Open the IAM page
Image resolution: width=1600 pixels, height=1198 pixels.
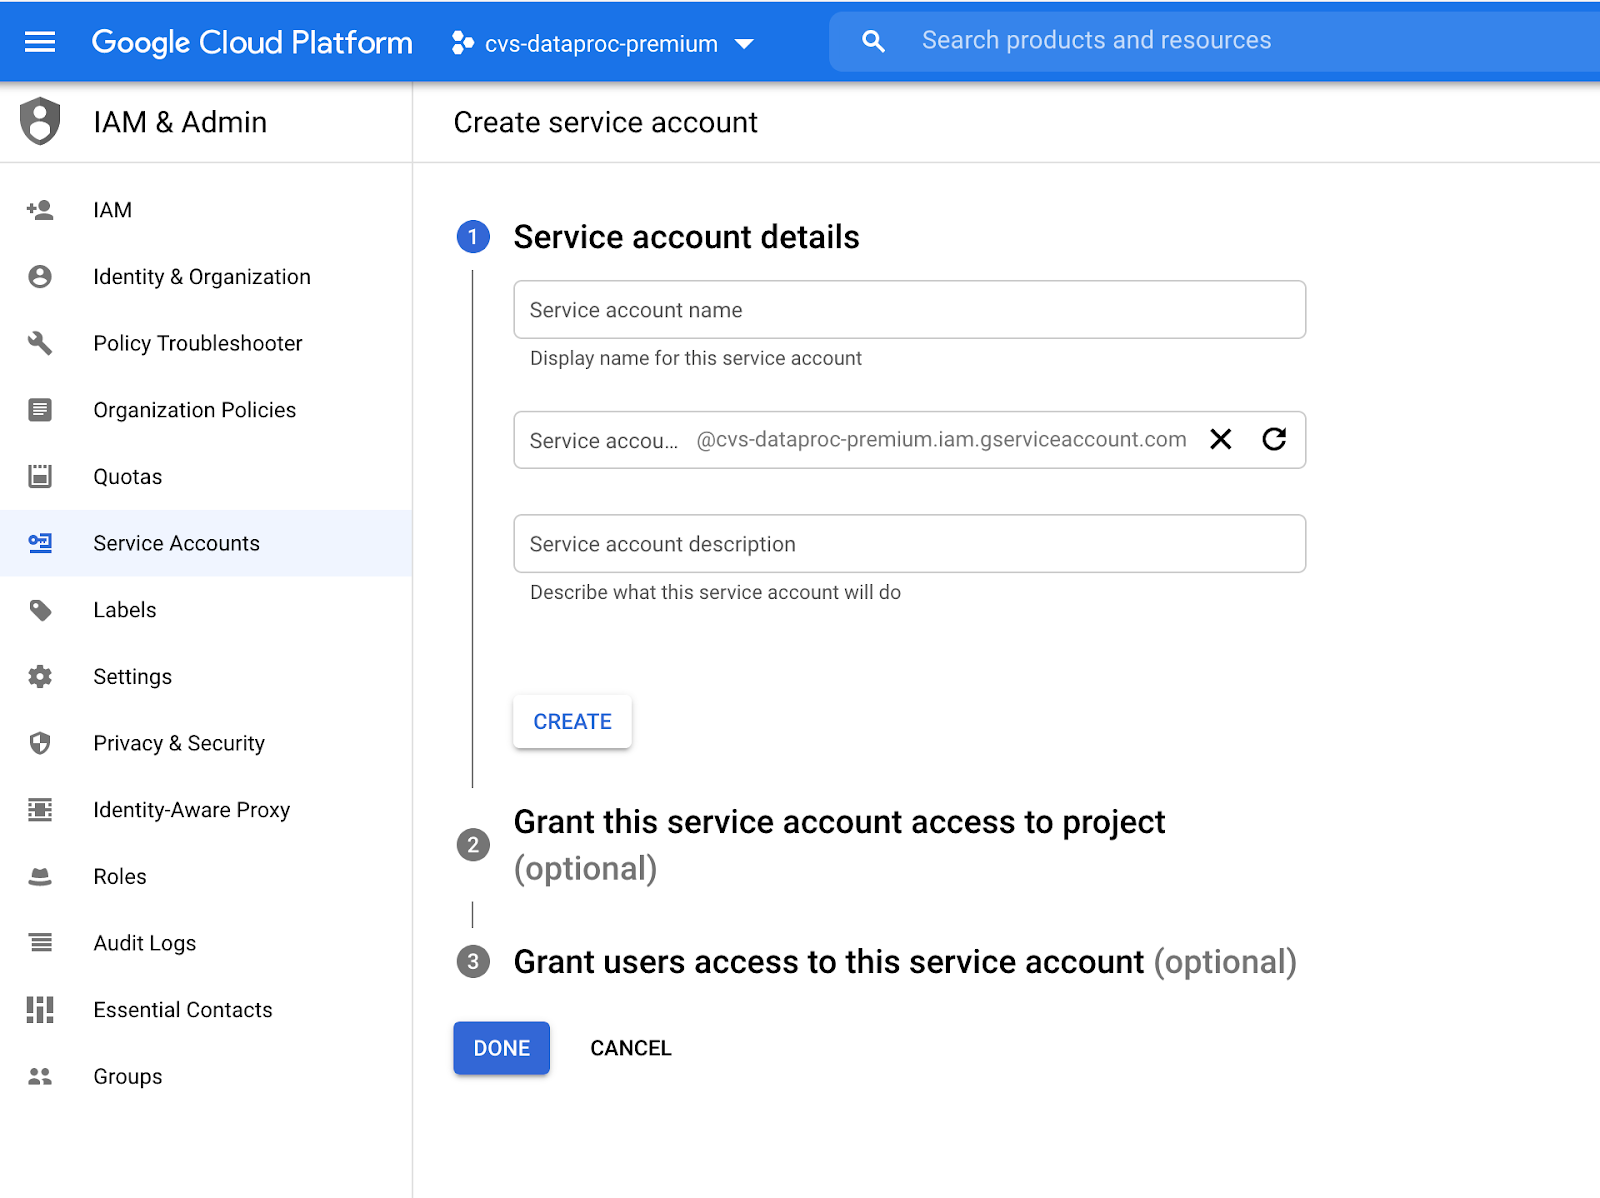(206, 210)
